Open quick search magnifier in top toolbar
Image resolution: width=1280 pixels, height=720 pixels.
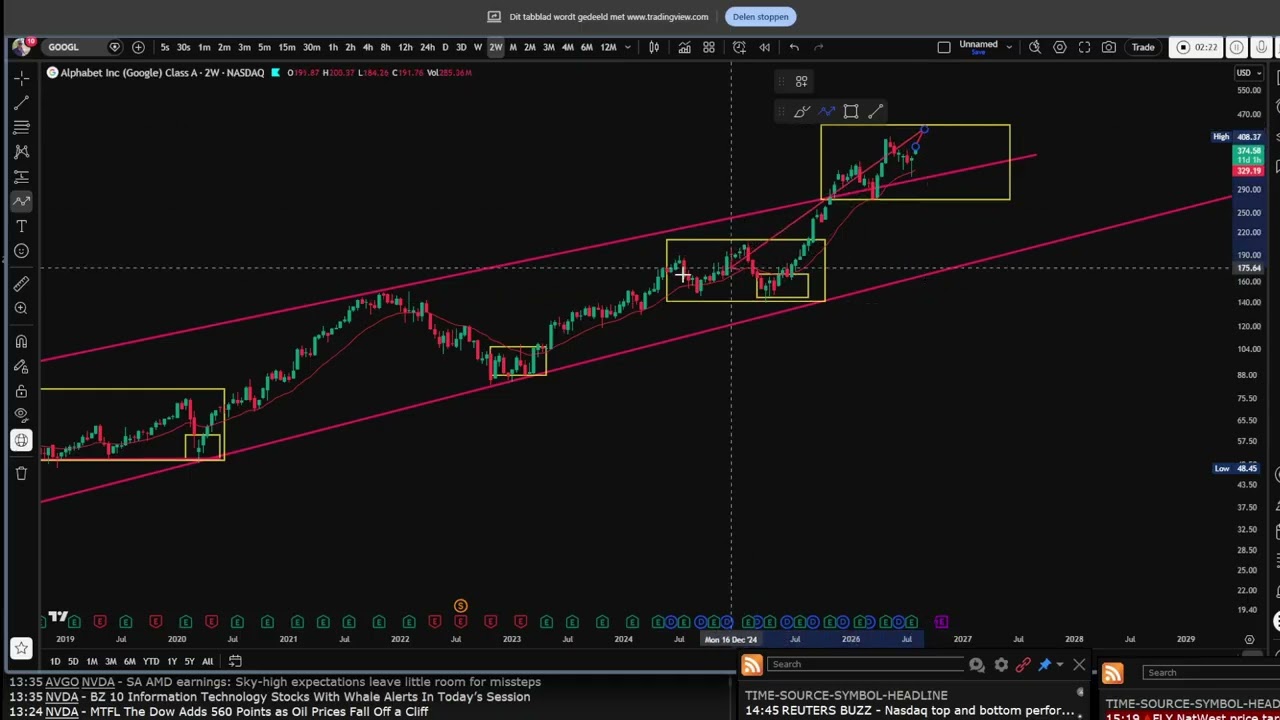click(1035, 47)
